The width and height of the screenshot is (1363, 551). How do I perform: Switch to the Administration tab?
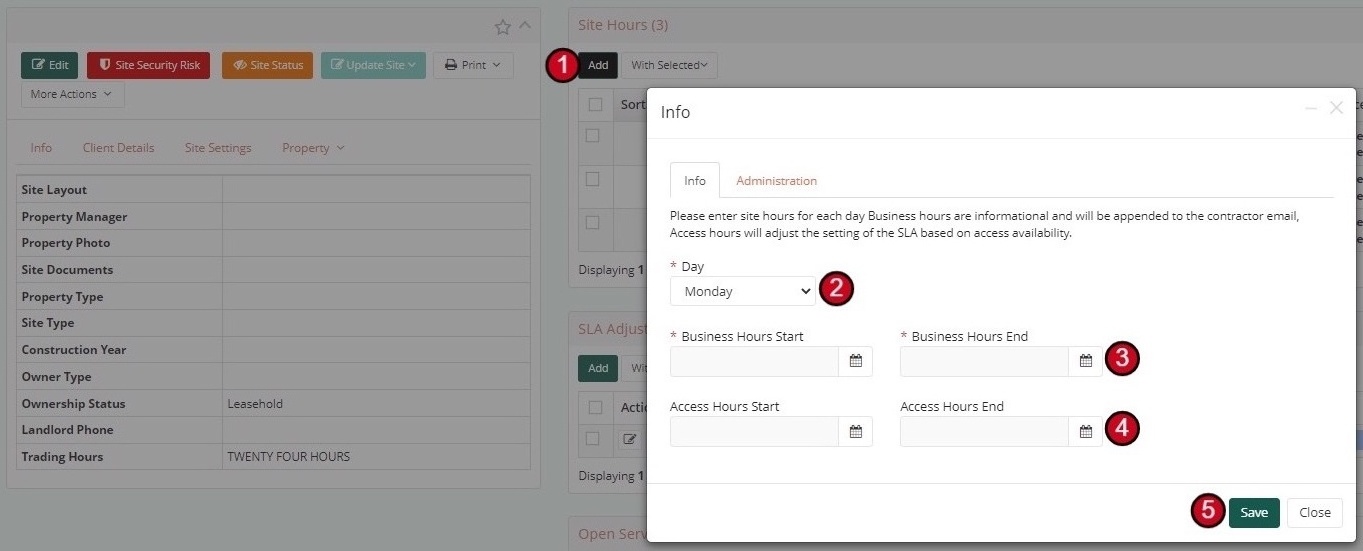[777, 180]
